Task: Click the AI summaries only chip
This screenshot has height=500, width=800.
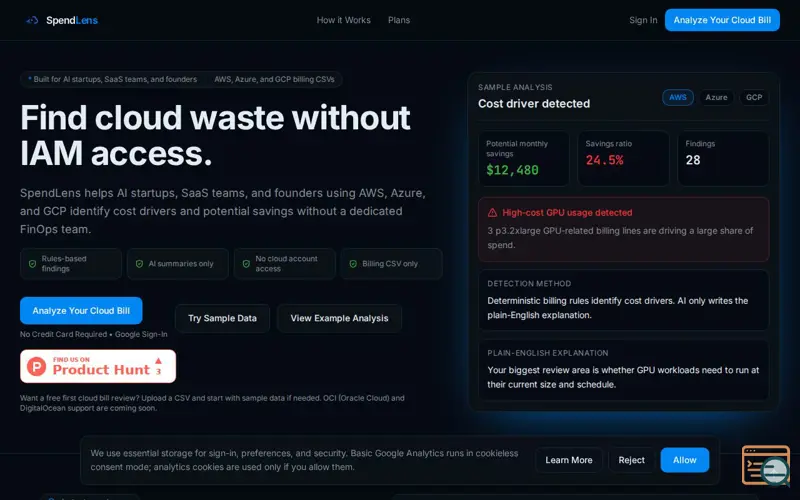Action: pos(178,264)
